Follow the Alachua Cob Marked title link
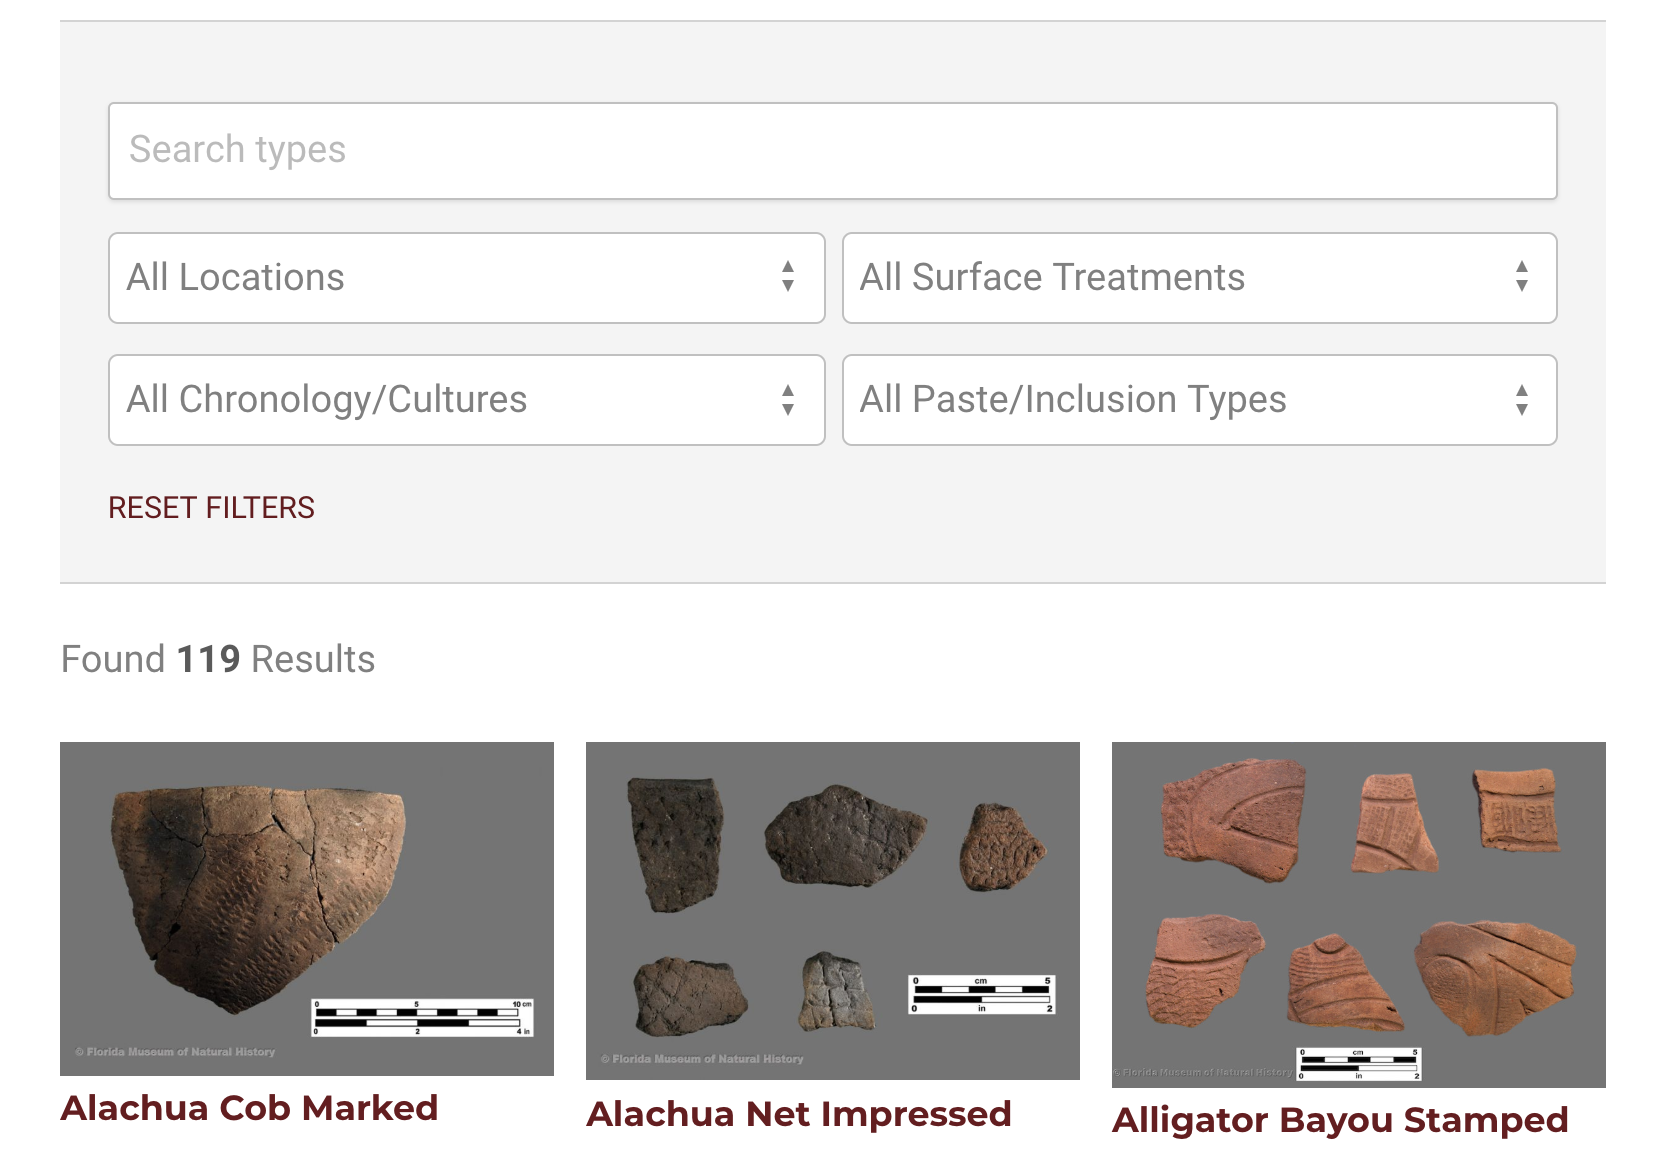1674x1162 pixels. click(x=249, y=1108)
